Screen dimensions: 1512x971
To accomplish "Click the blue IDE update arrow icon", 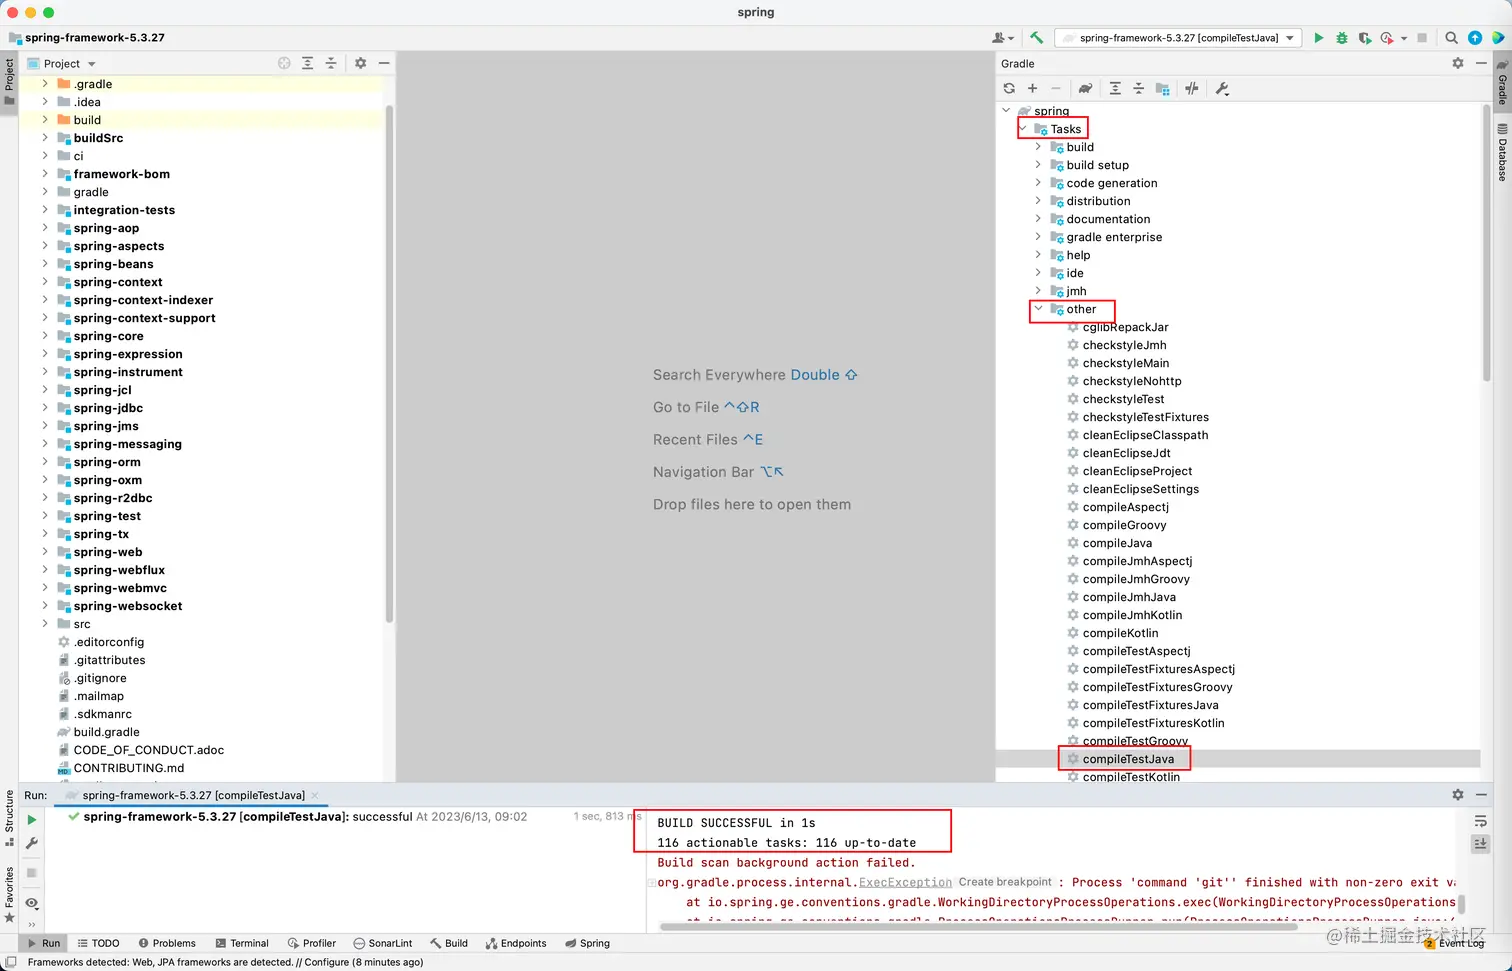I will click(1475, 38).
